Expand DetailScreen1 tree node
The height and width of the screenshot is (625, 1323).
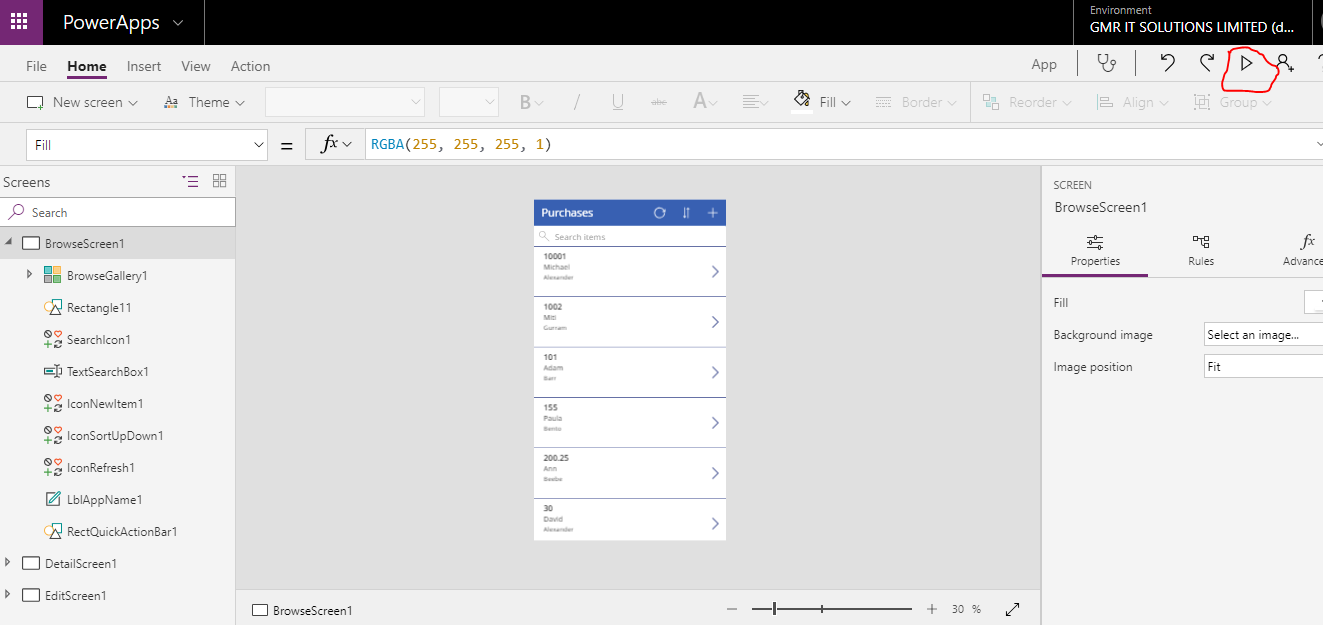coord(9,562)
